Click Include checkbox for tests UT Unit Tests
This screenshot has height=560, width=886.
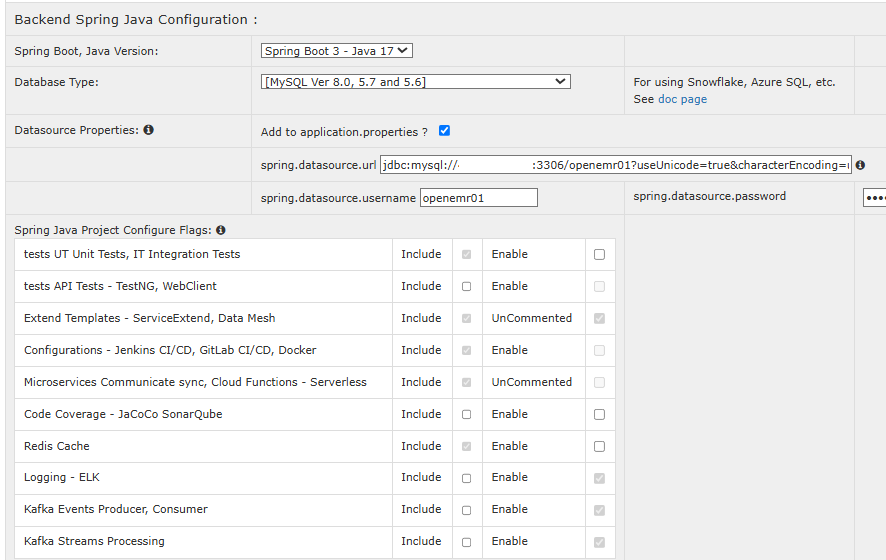coord(466,254)
